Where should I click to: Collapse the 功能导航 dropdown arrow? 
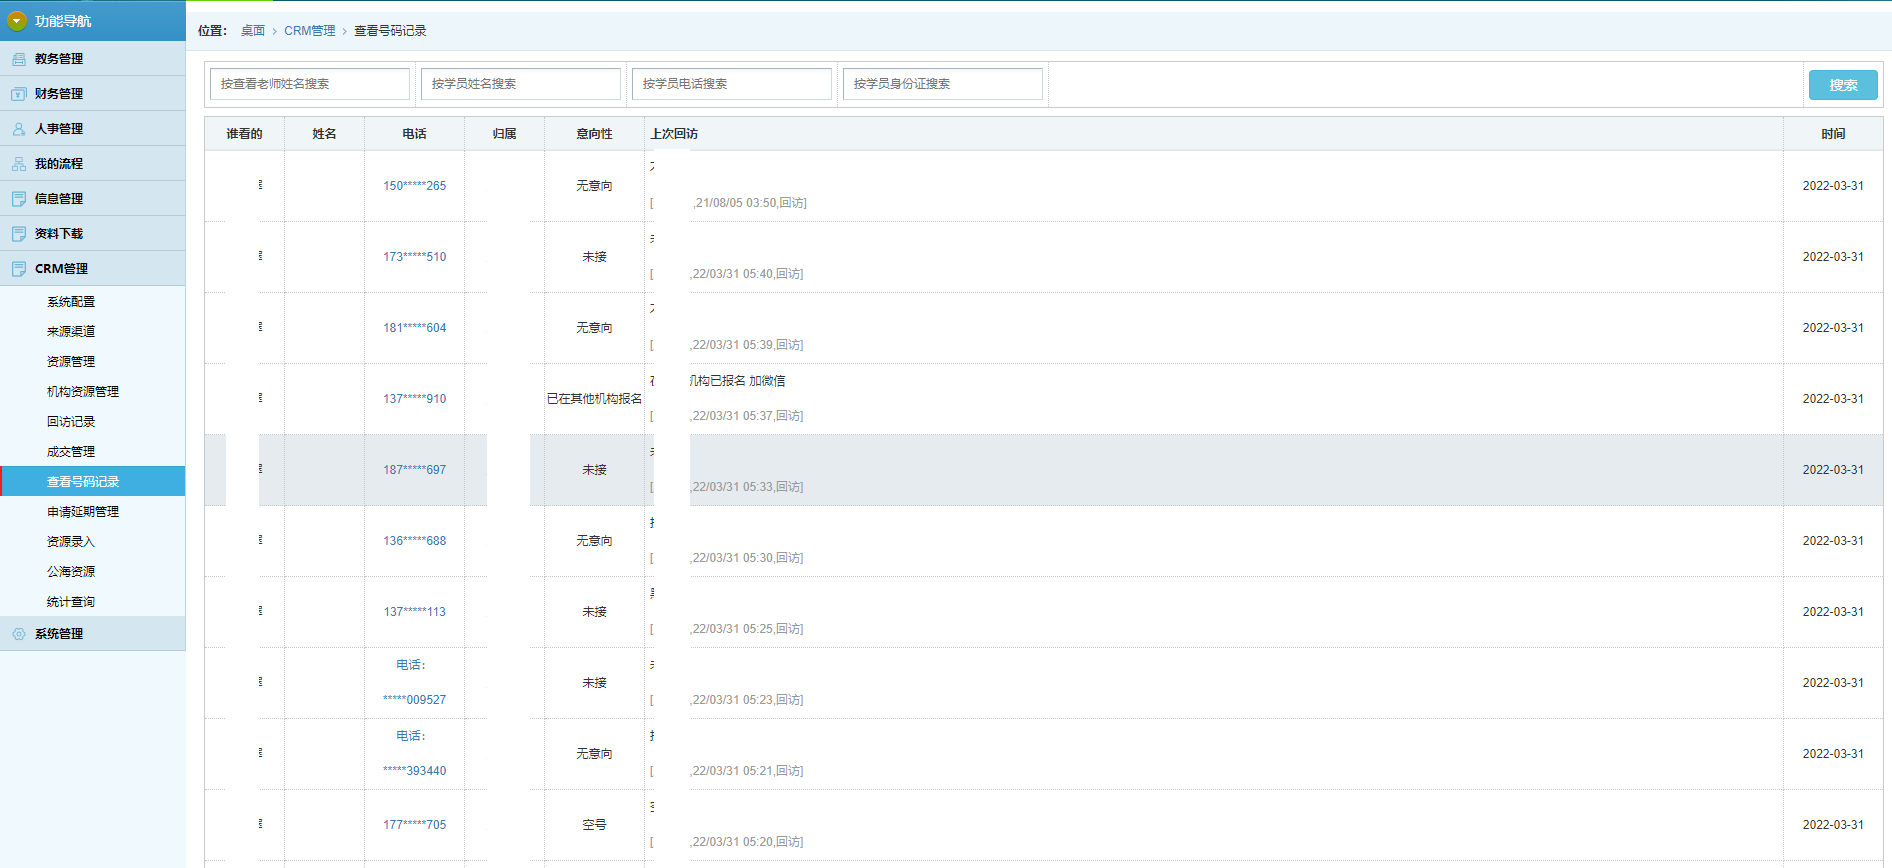click(x=17, y=21)
